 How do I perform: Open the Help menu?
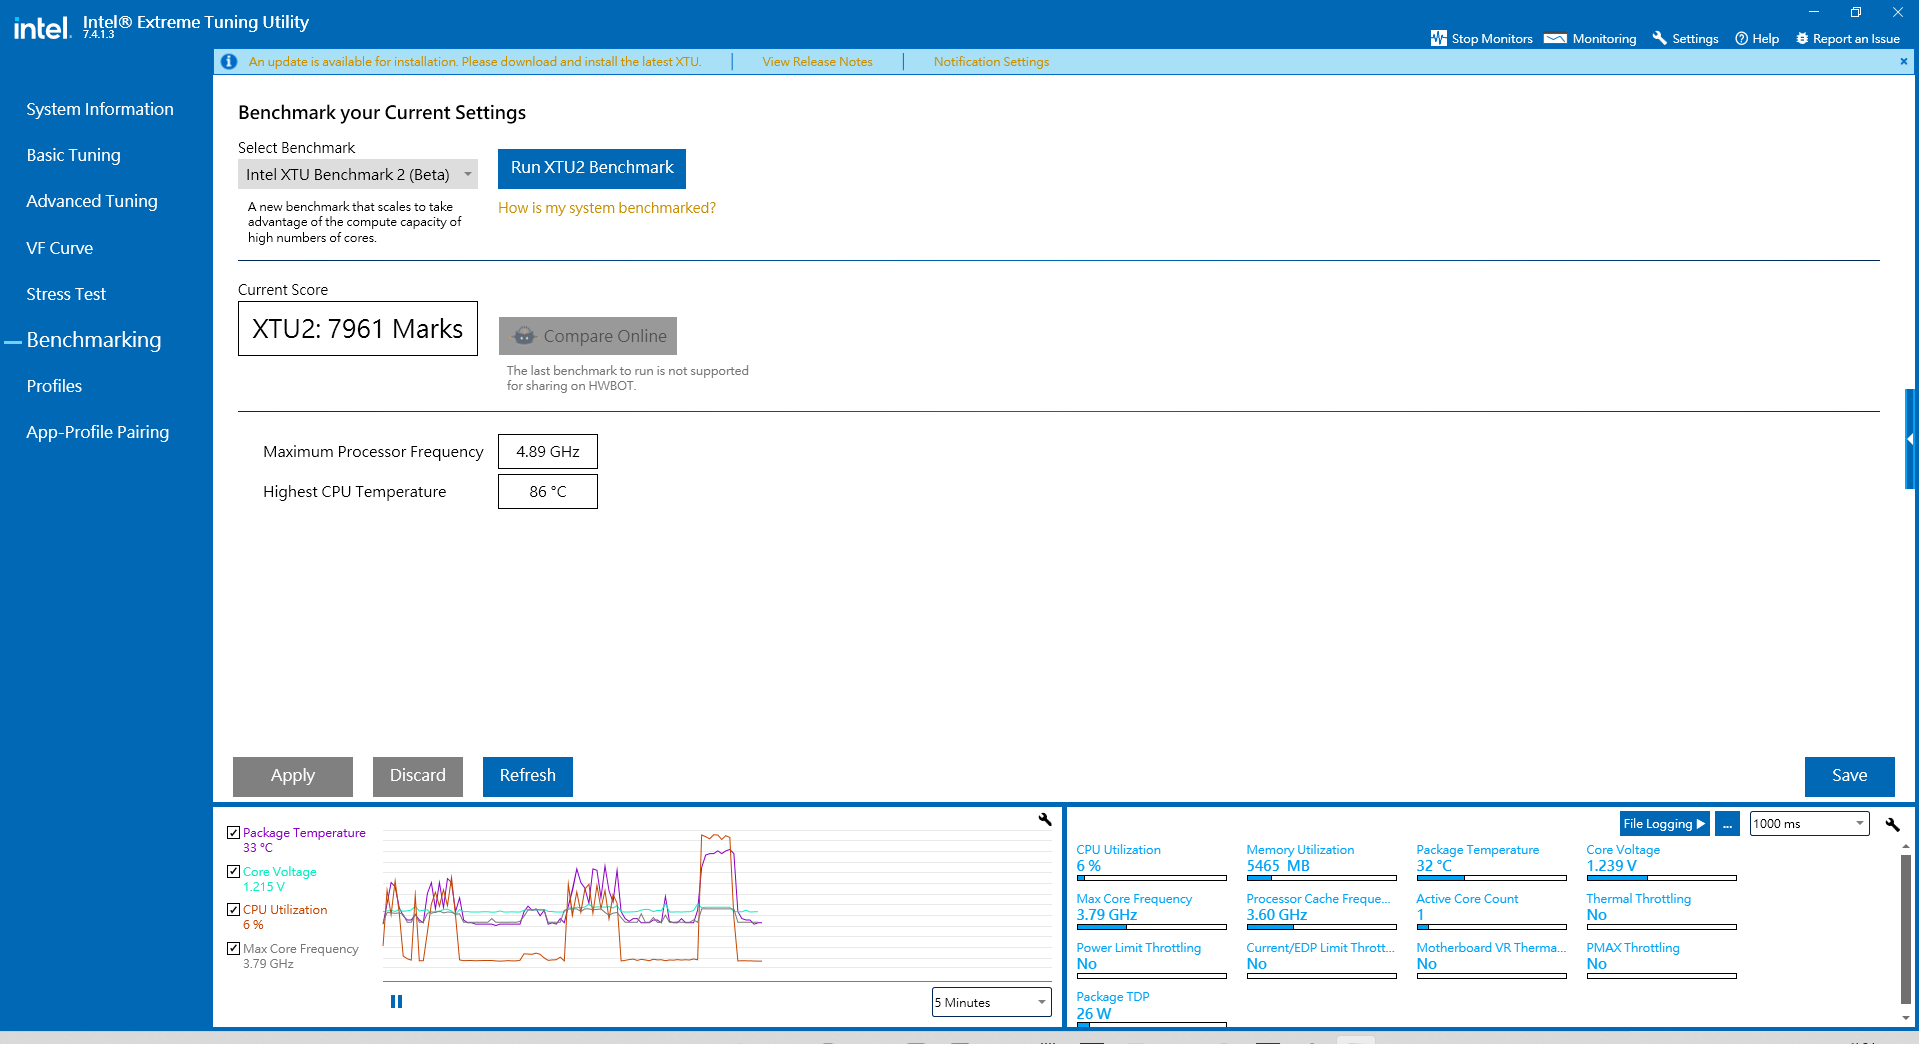1757,38
